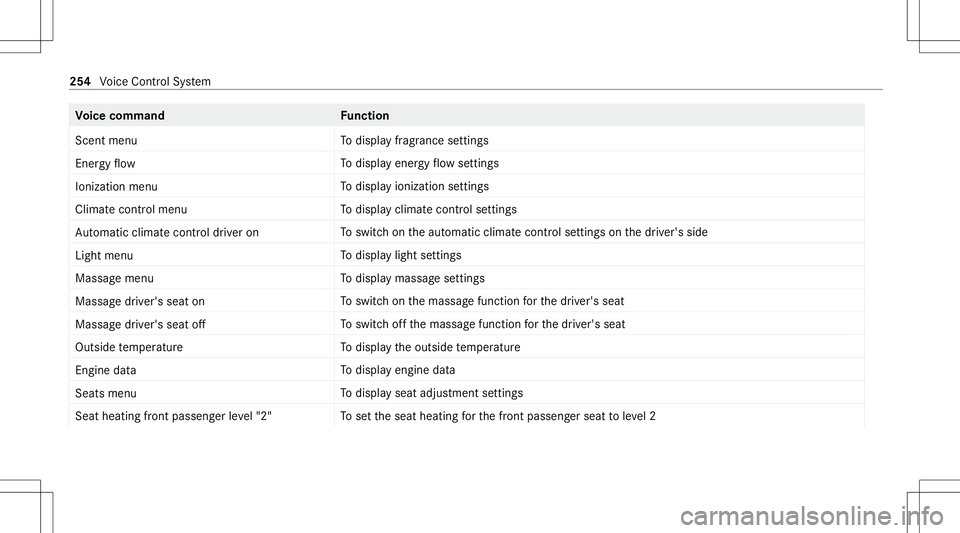
Task: Click the Energy flow voice command
Action: [105, 163]
